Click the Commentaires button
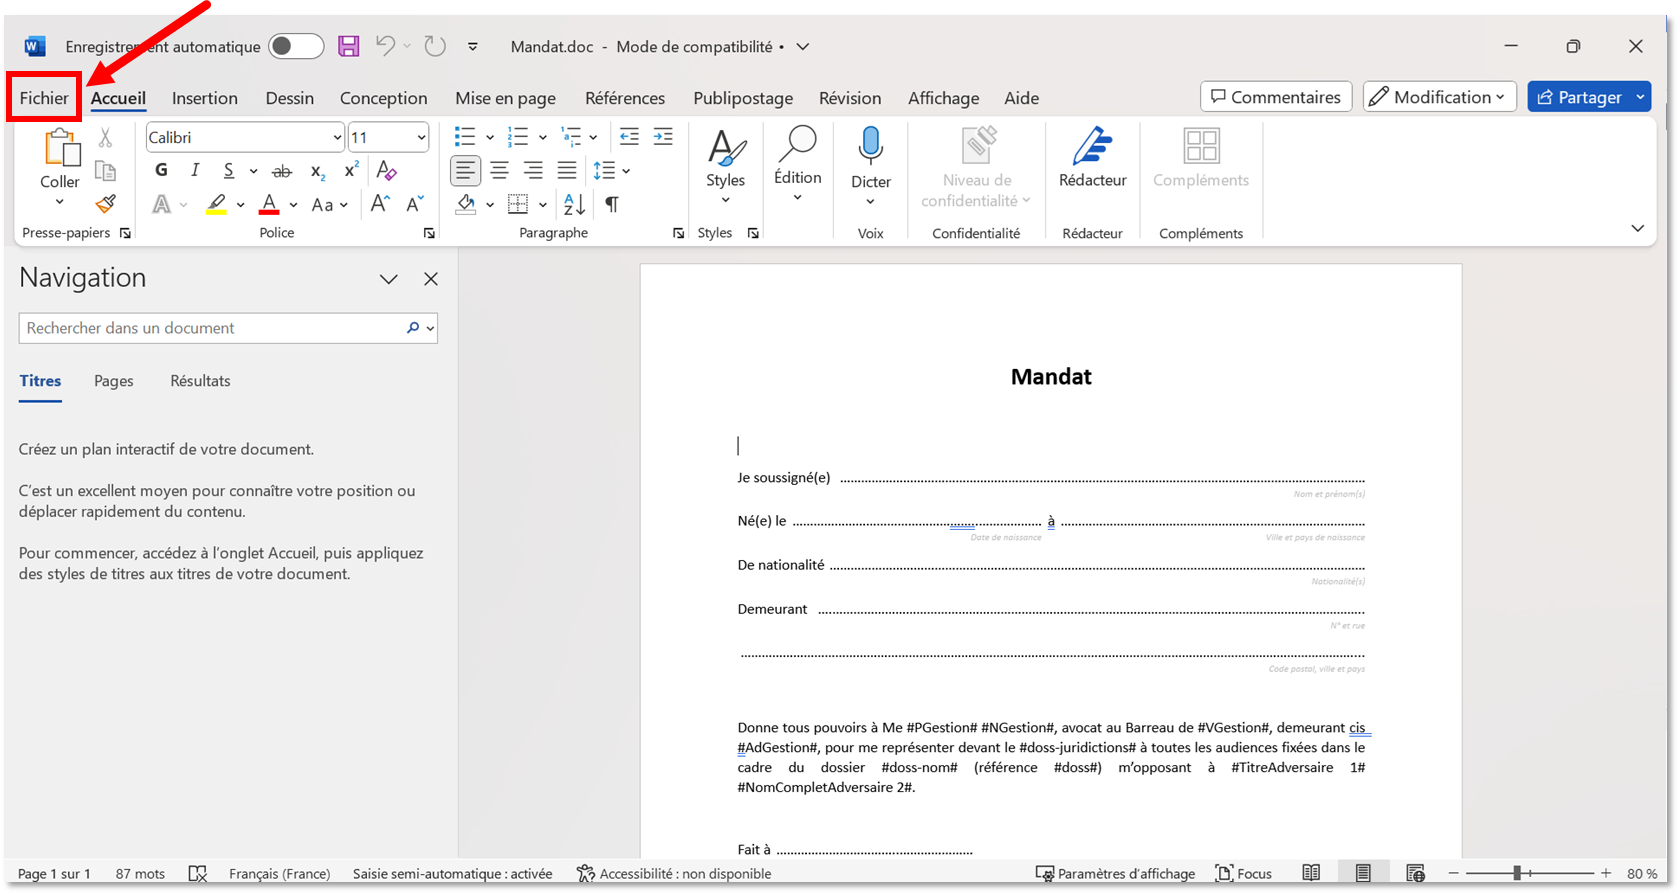The width and height of the screenshot is (1680, 895). coord(1276,97)
